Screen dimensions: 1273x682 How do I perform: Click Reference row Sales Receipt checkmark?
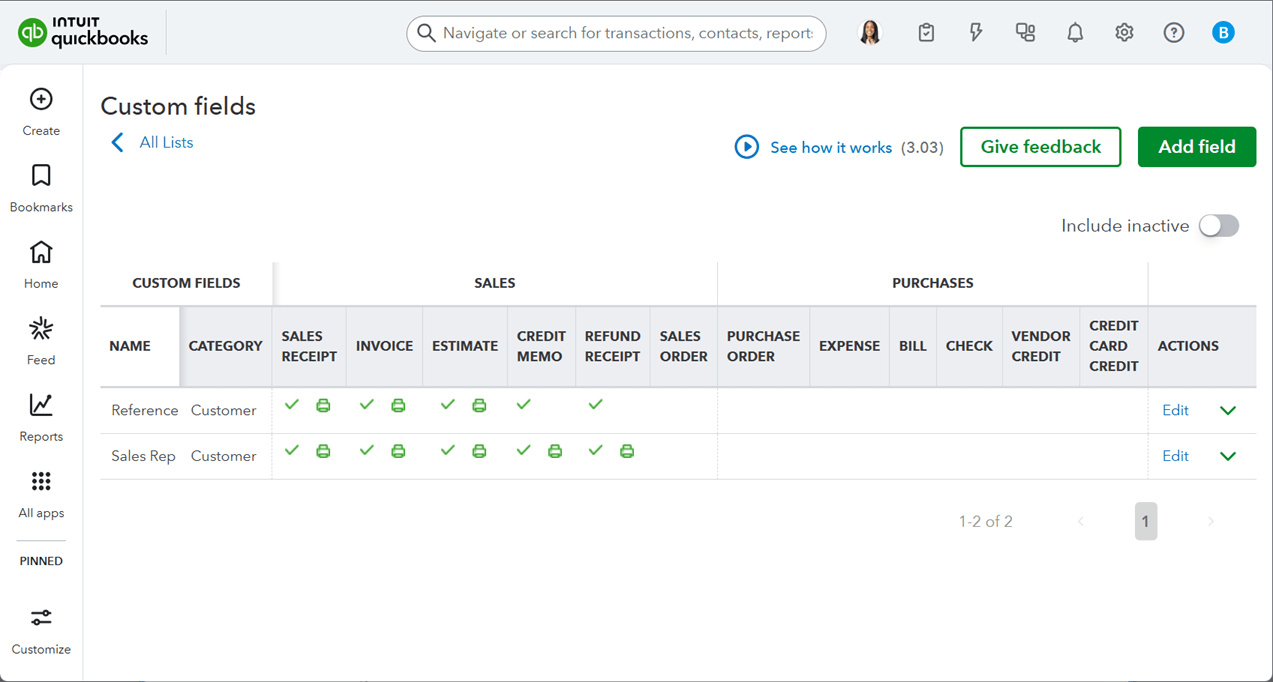[x=292, y=405]
